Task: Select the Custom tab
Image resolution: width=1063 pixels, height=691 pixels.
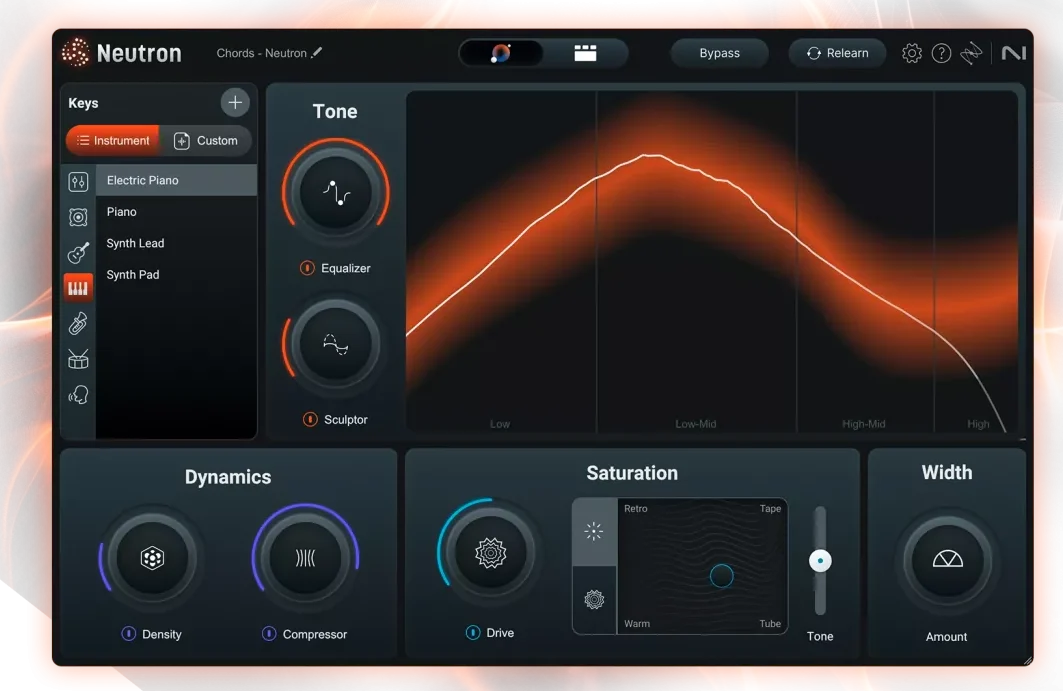Action: (206, 140)
